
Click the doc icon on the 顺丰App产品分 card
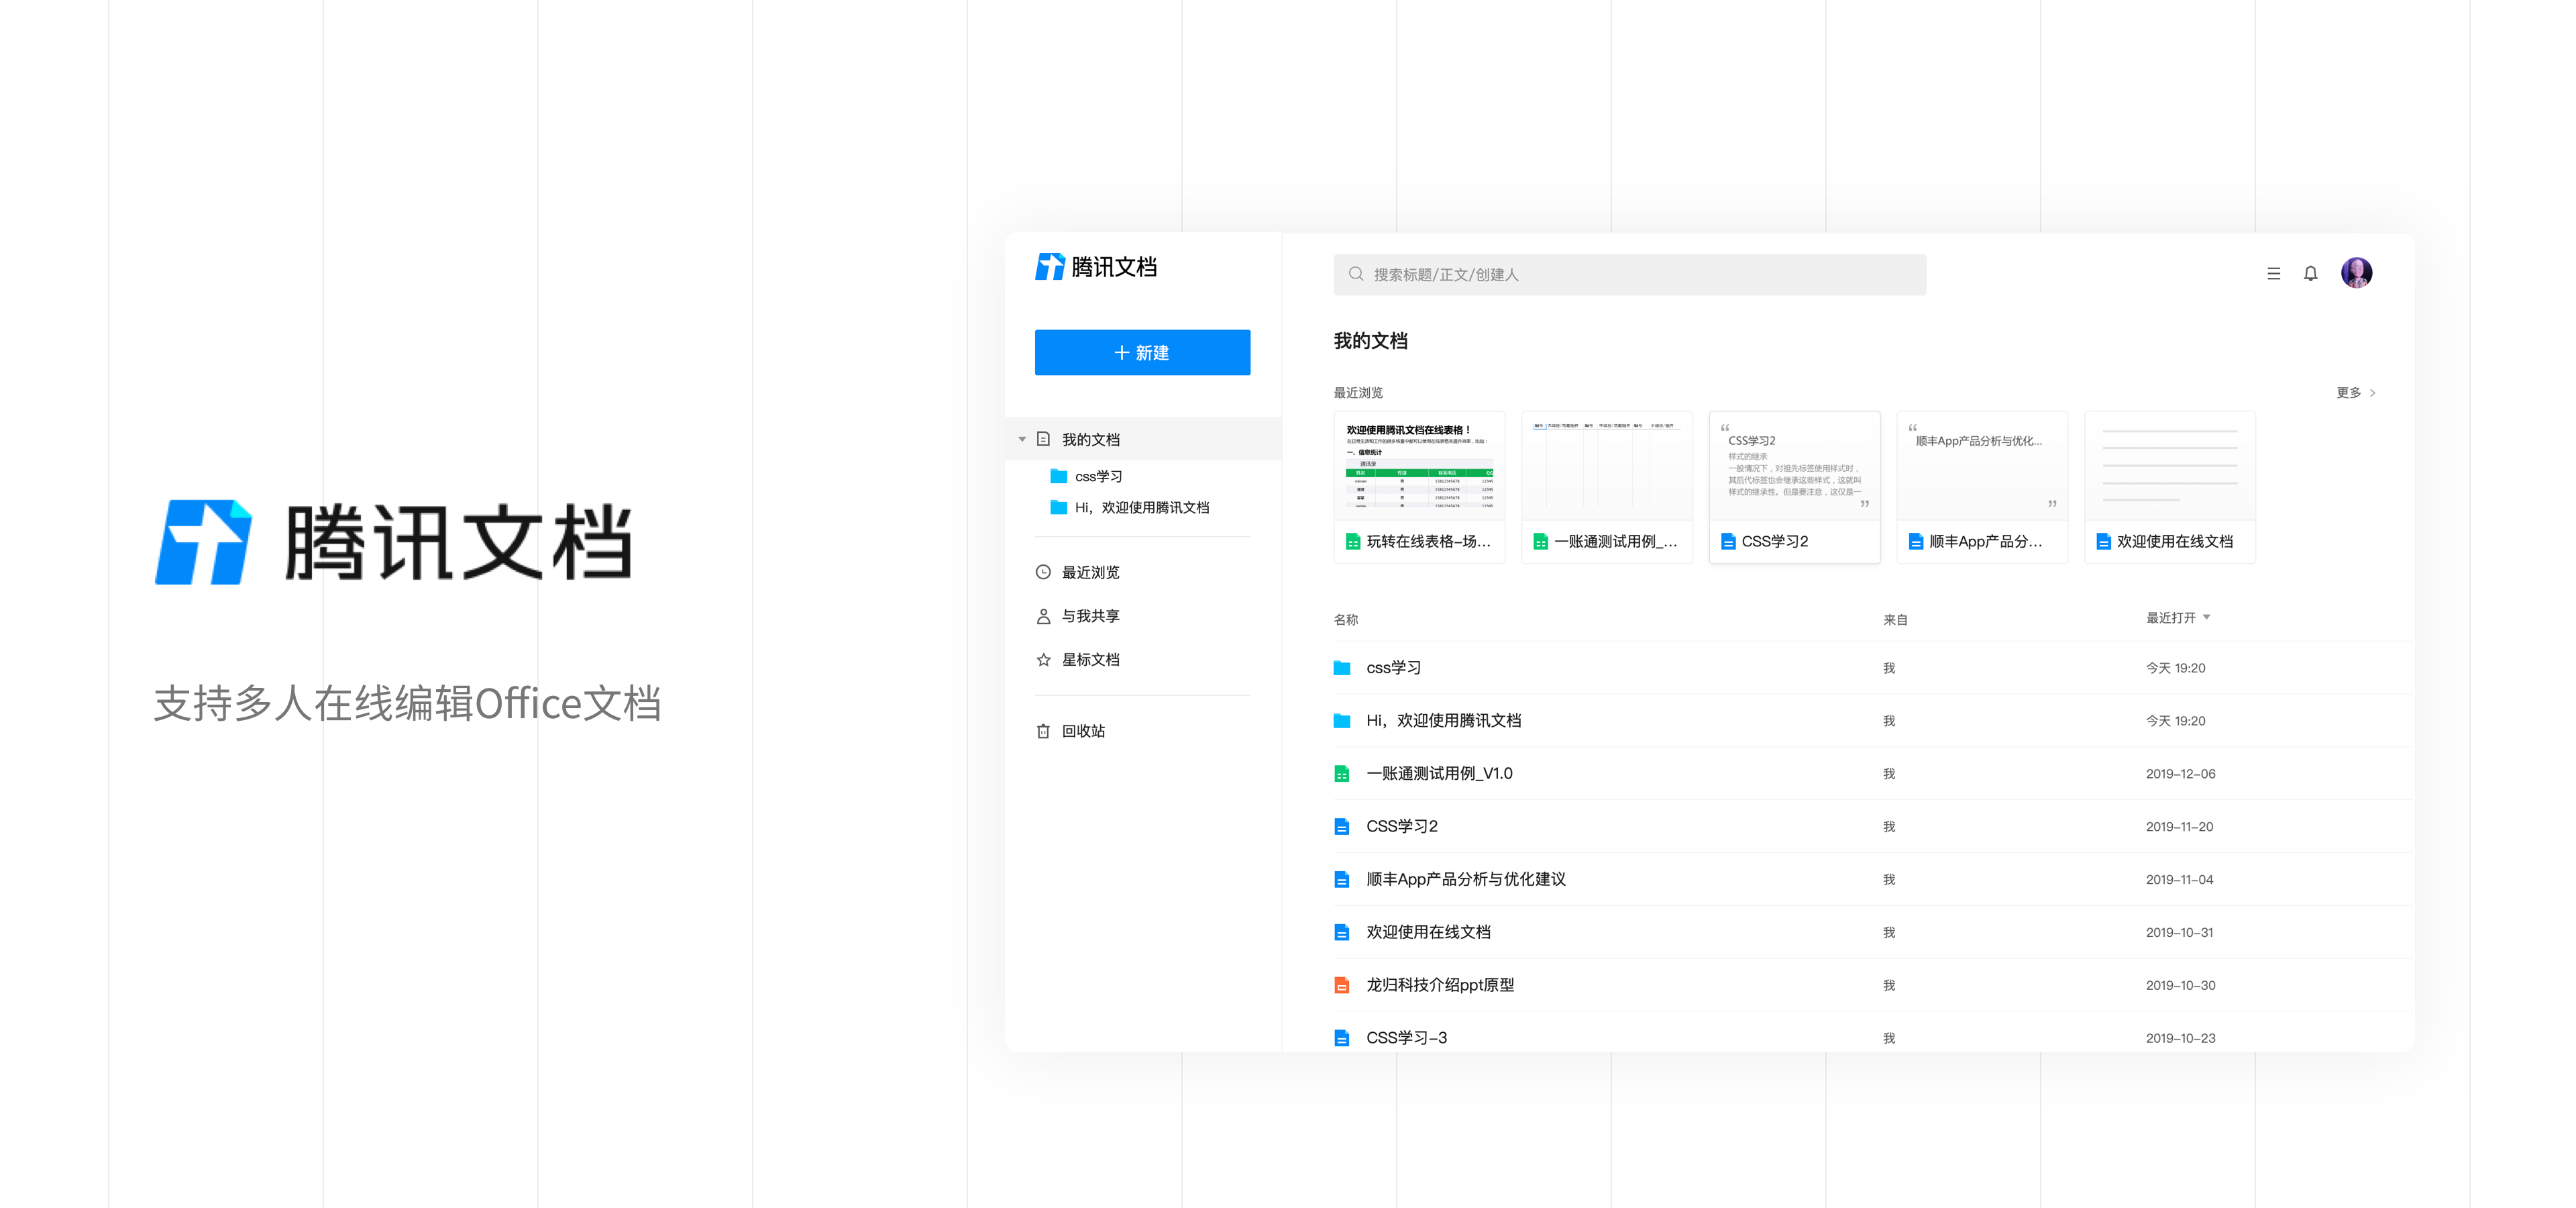point(1916,542)
